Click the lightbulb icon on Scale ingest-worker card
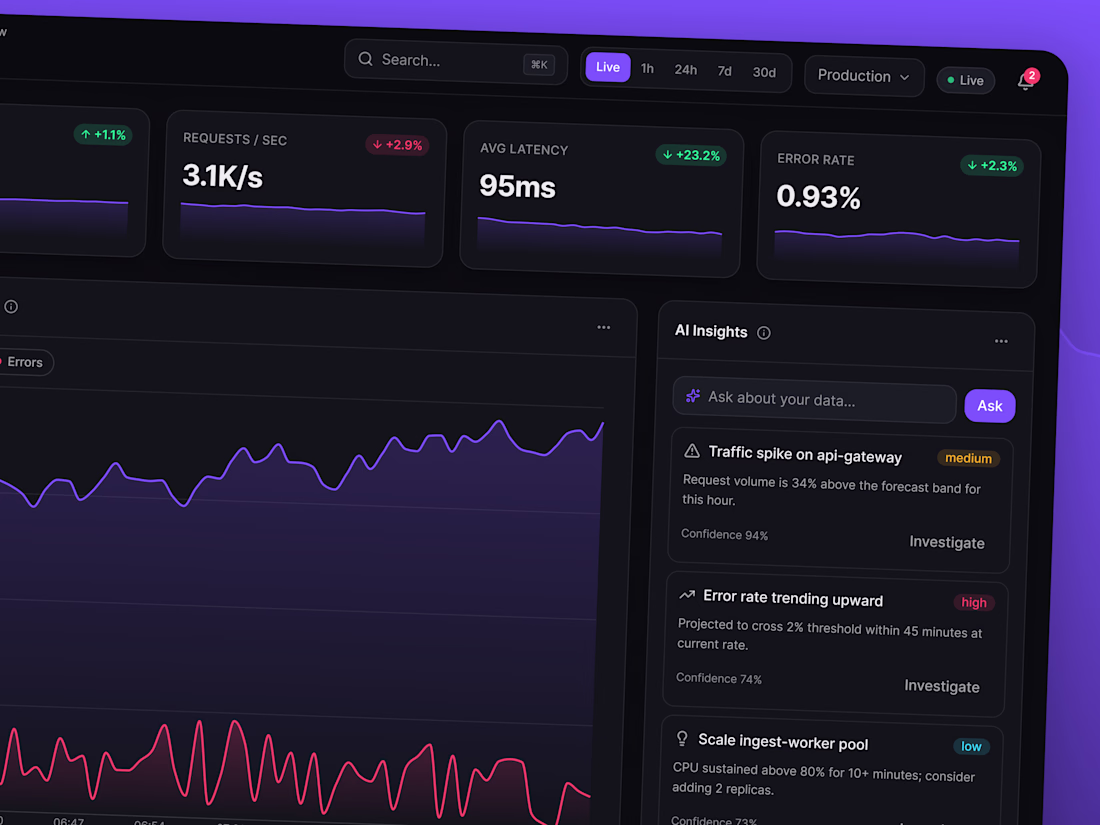Screen dimensions: 1100x825 pyautogui.click(x=682, y=738)
